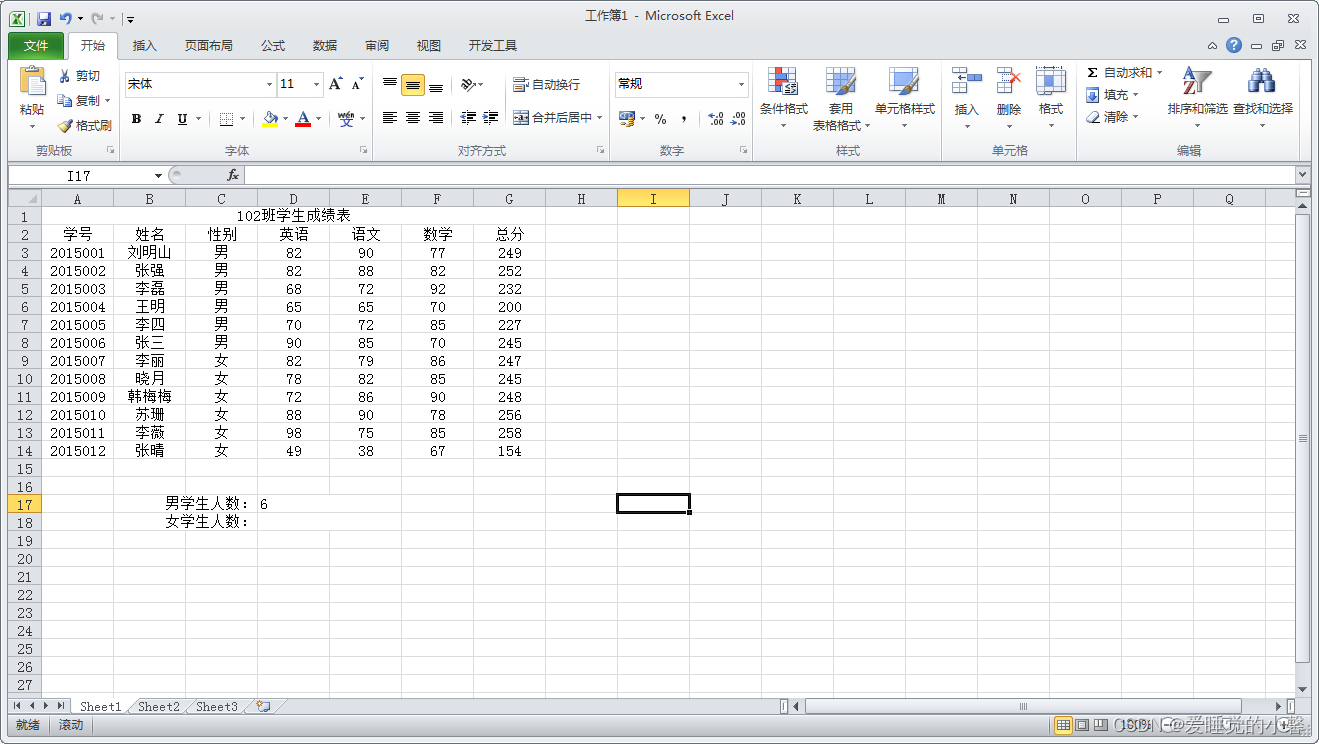This screenshot has width=1319, height=744.
Task: Toggle align text right
Action: 436,118
